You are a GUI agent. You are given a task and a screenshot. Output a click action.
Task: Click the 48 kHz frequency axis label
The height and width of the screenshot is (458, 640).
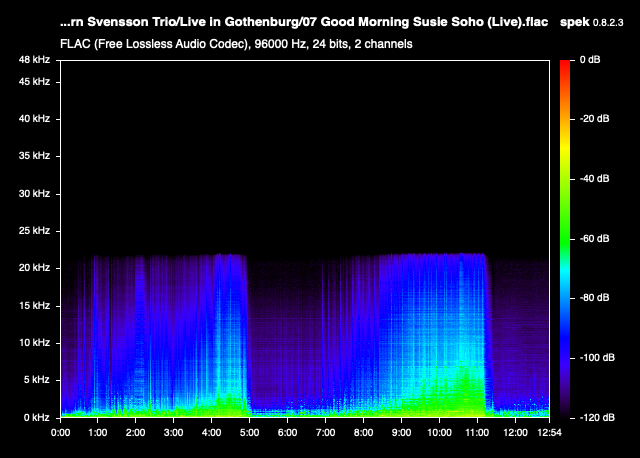click(x=34, y=60)
